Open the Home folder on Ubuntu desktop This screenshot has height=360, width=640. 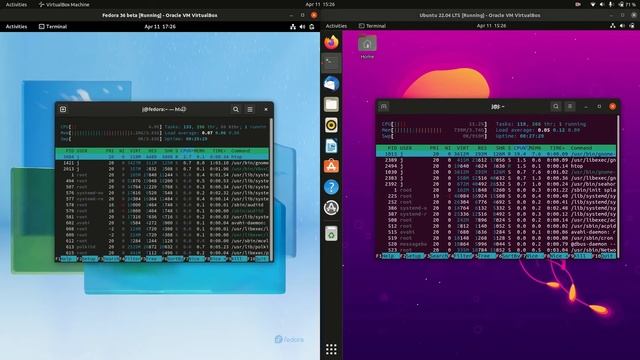pyautogui.click(x=367, y=47)
